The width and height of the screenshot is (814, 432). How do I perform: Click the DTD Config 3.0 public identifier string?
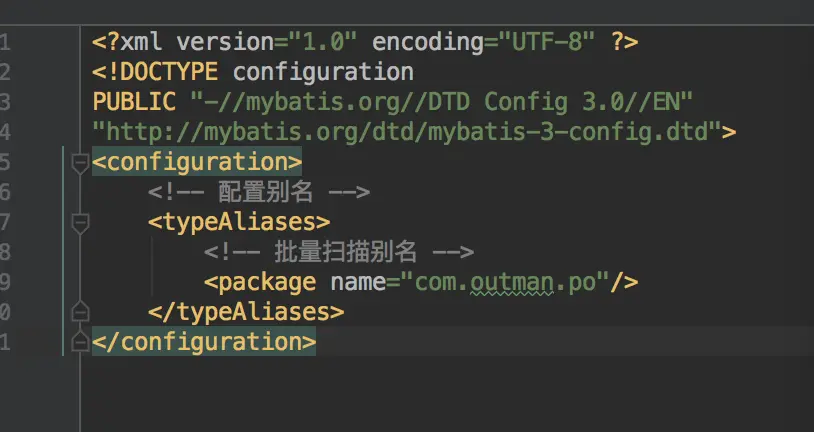[x=441, y=101]
